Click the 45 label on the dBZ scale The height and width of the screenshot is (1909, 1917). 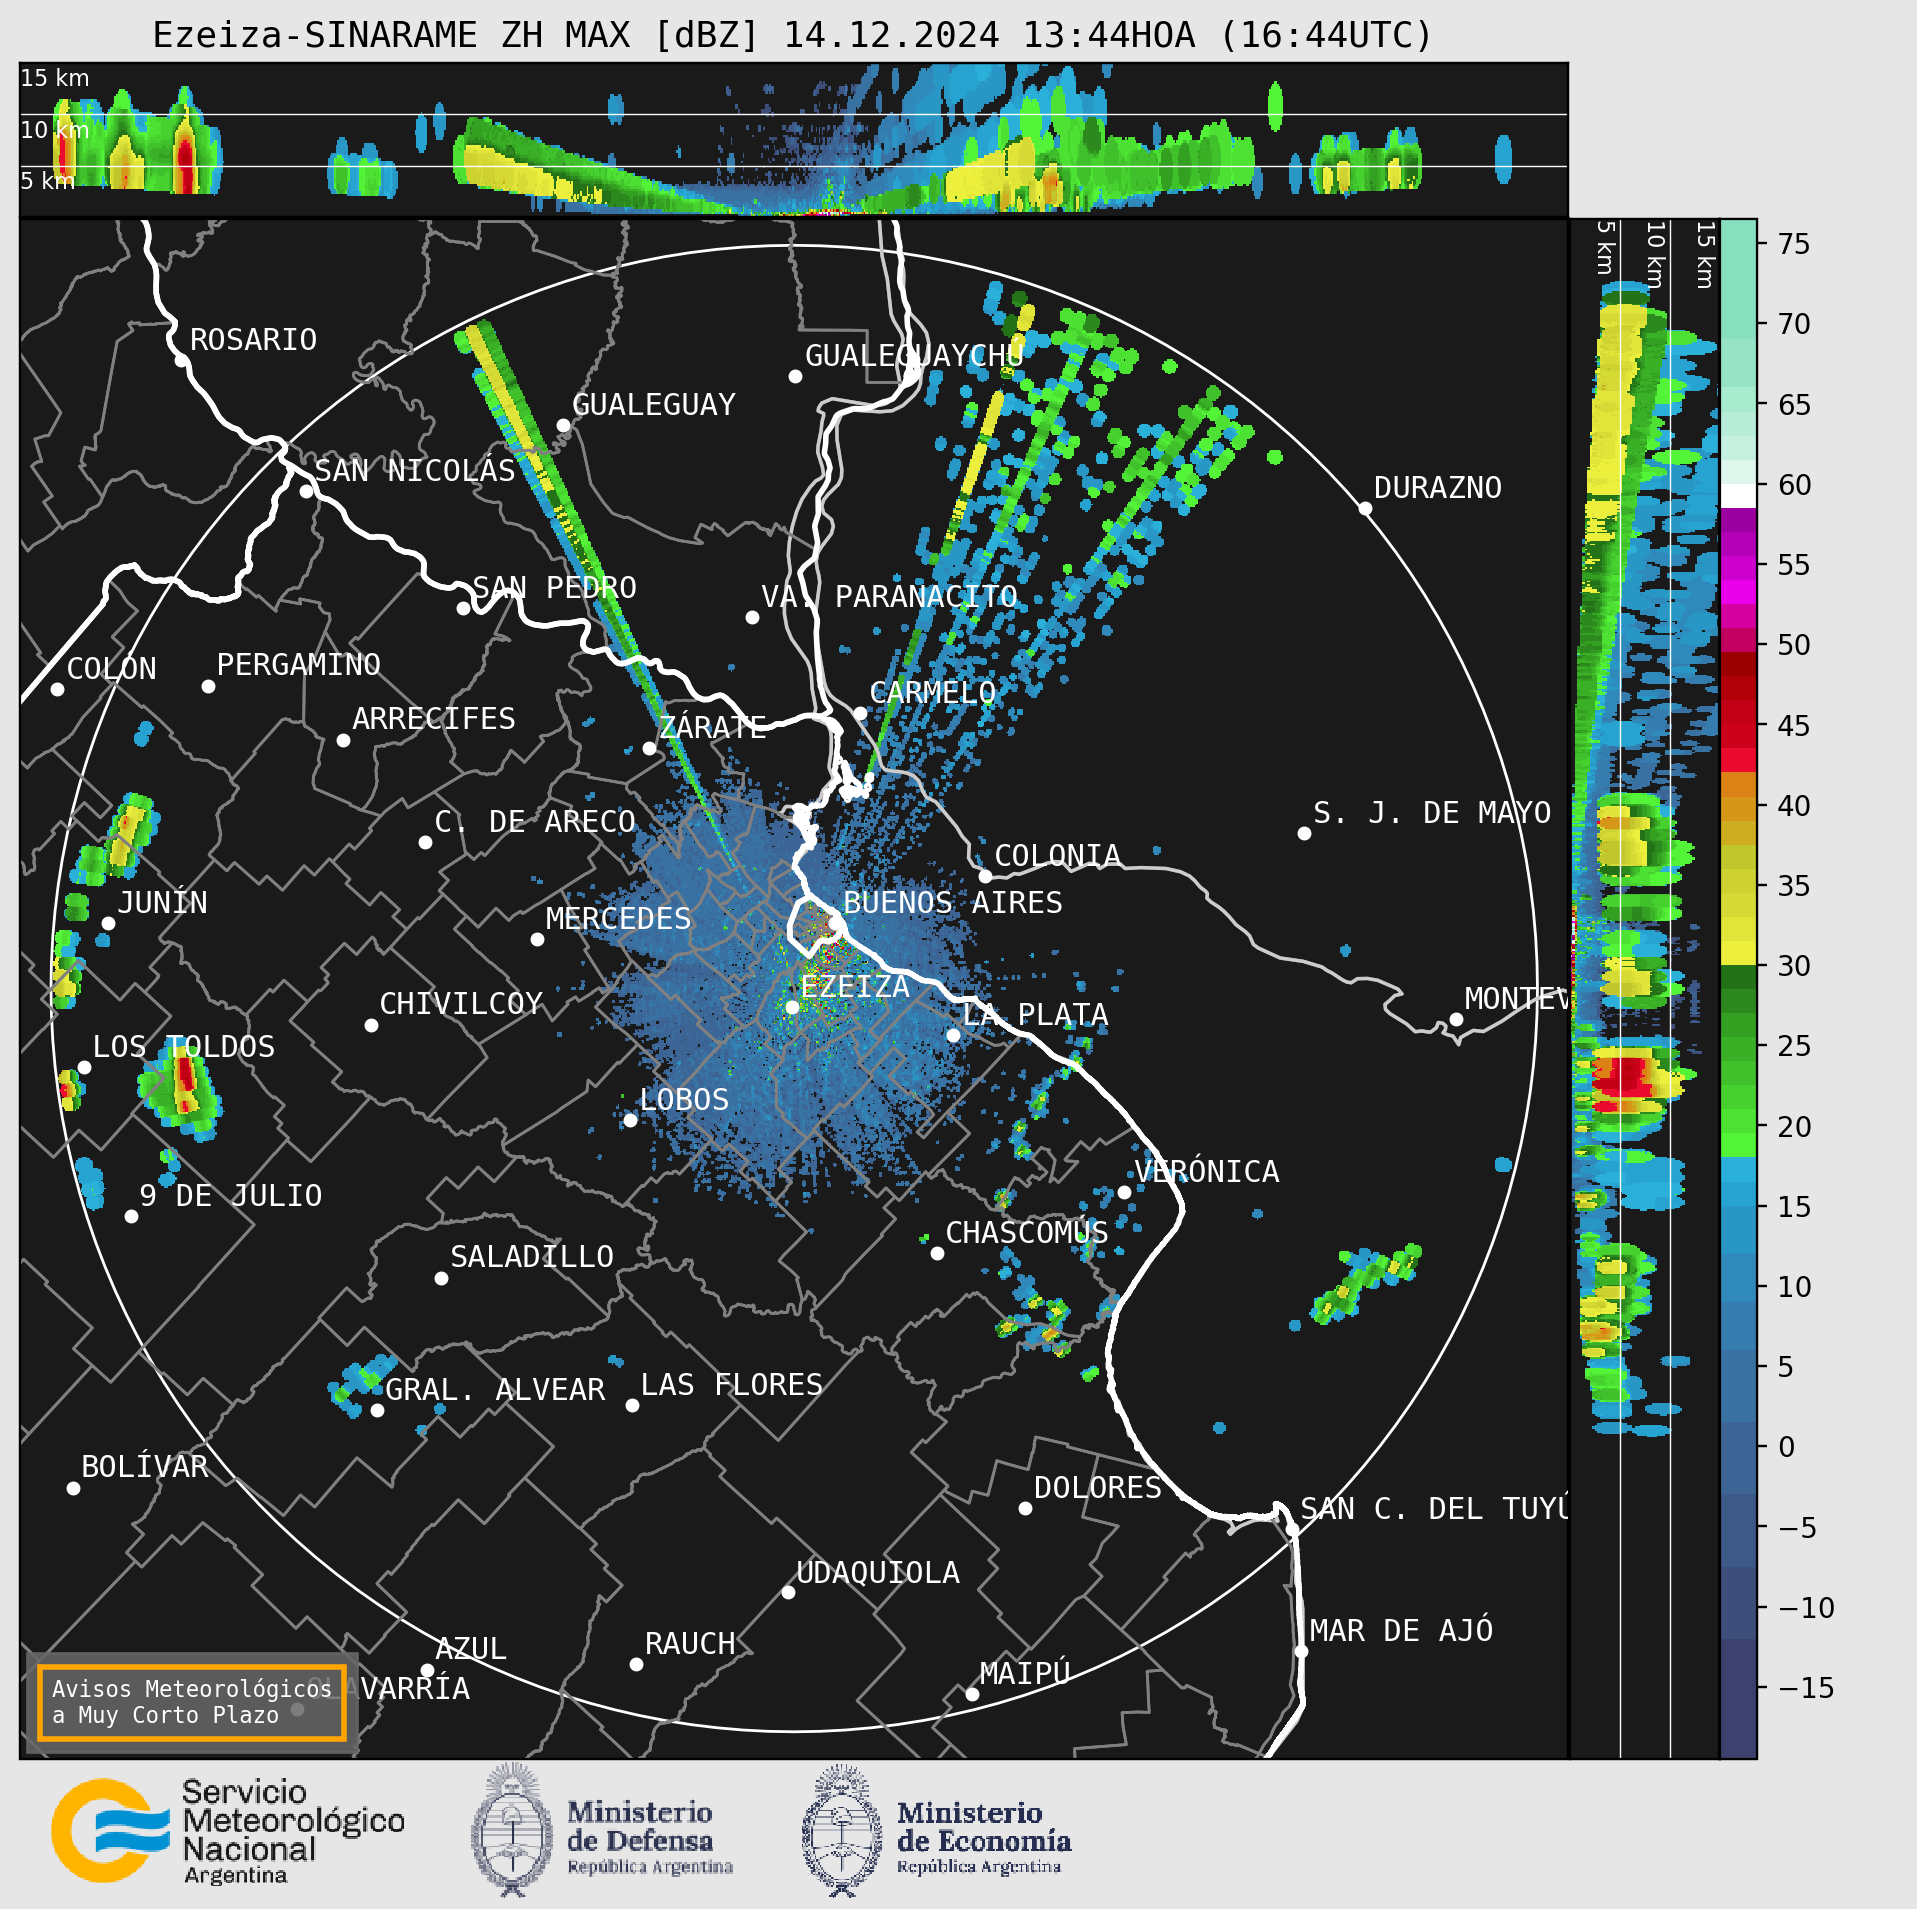click(x=1794, y=726)
